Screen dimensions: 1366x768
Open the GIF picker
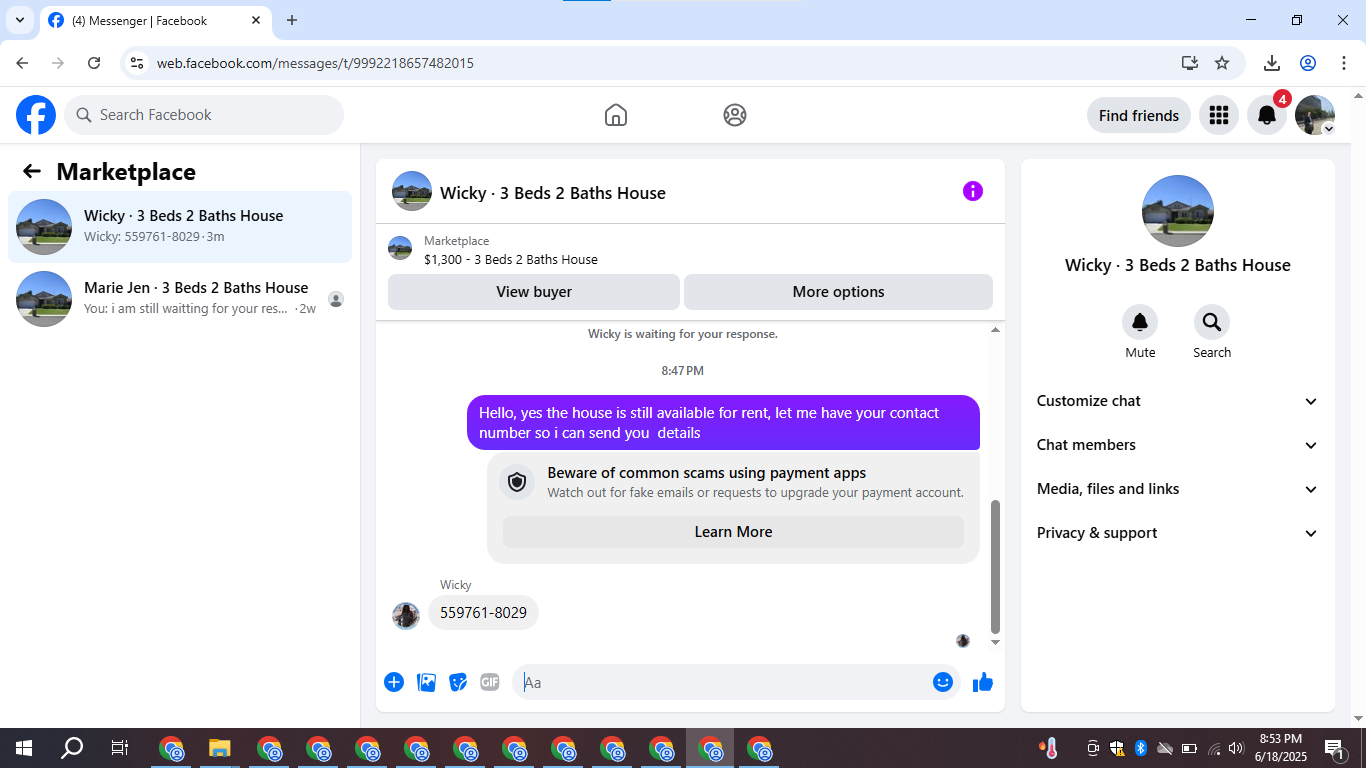pyautogui.click(x=490, y=682)
